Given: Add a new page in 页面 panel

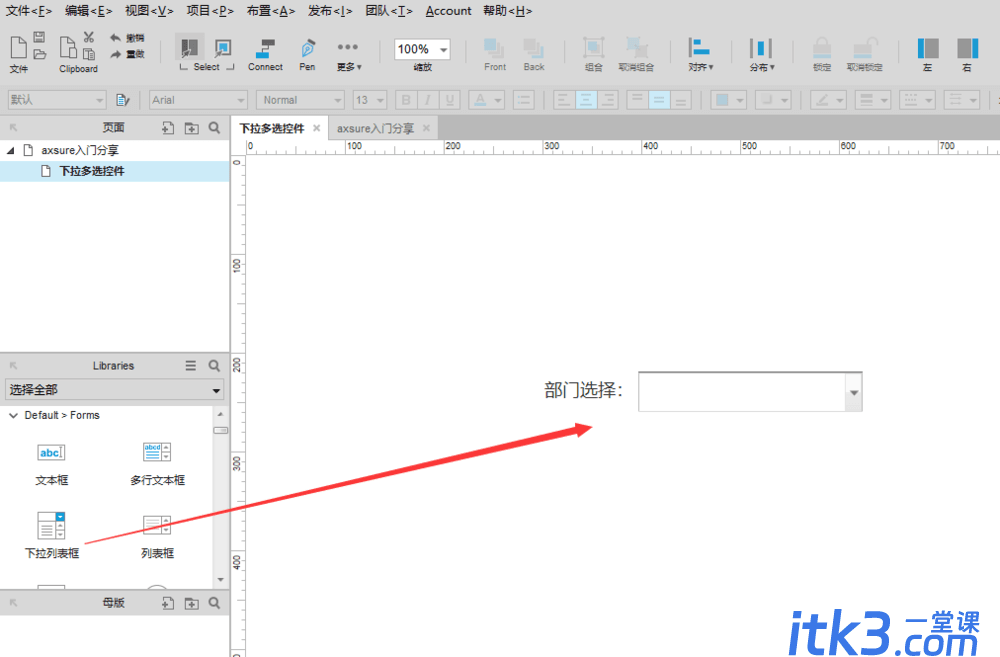Looking at the screenshot, I should (x=168, y=128).
